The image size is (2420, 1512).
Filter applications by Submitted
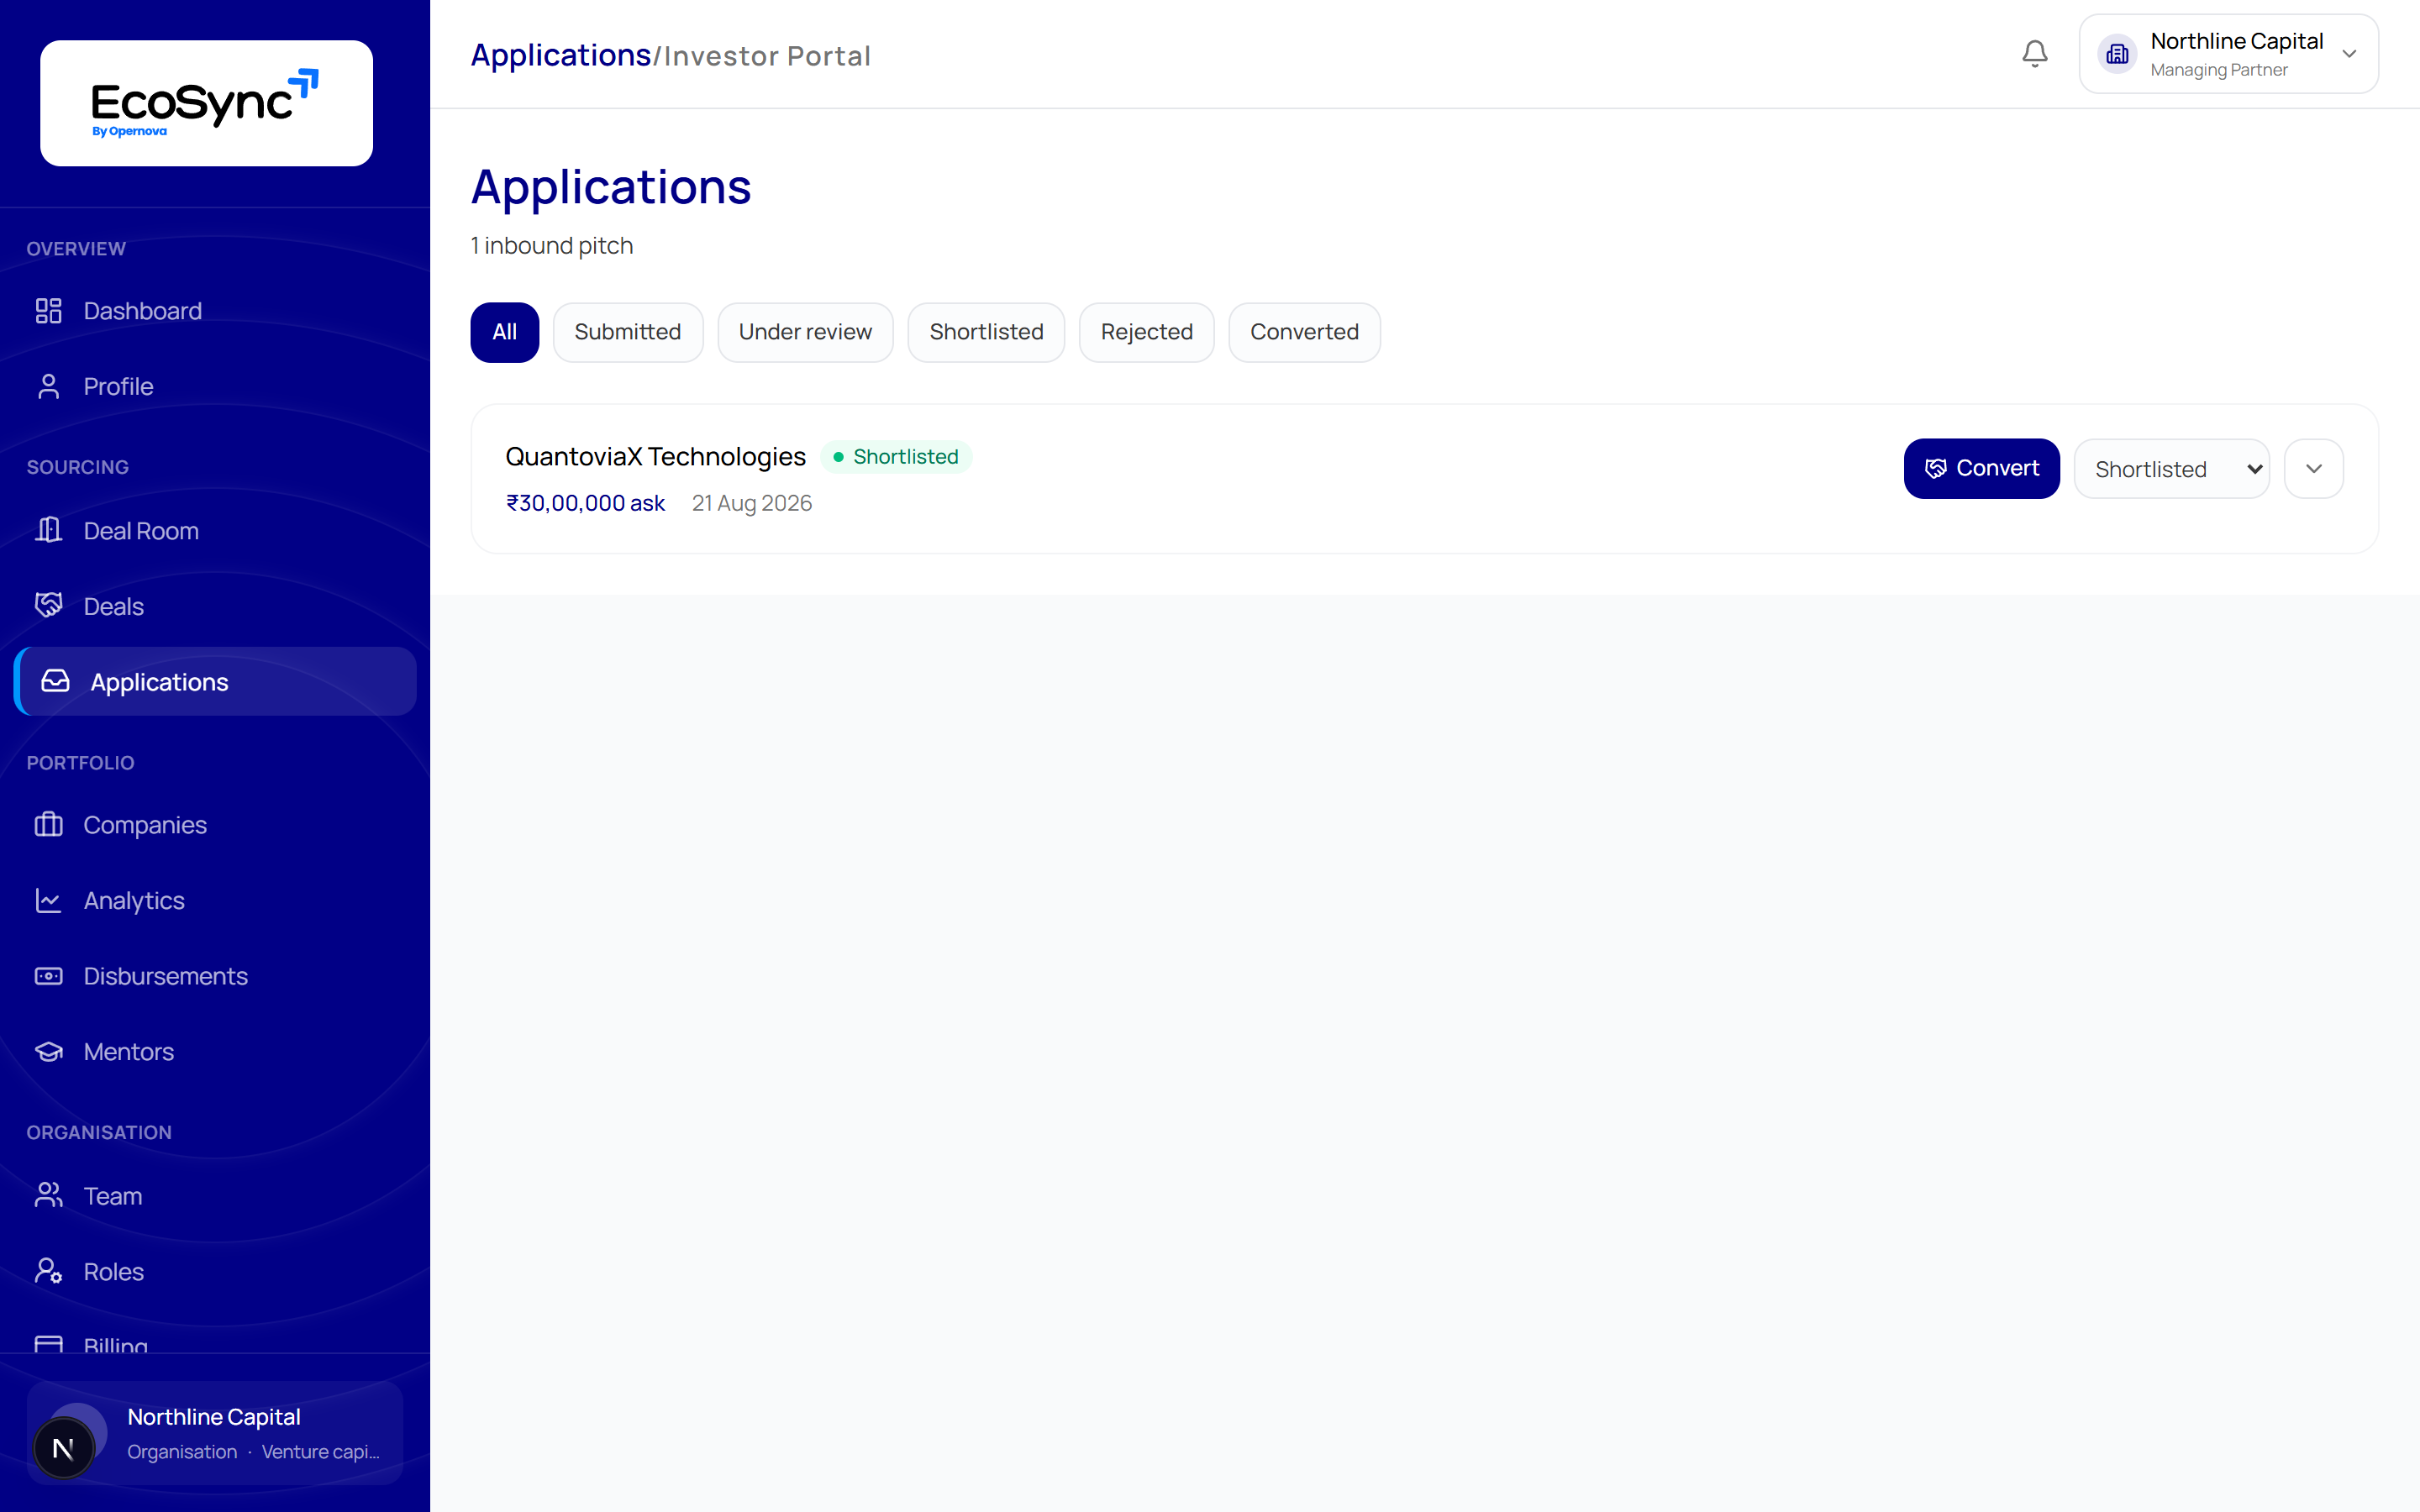coord(628,332)
